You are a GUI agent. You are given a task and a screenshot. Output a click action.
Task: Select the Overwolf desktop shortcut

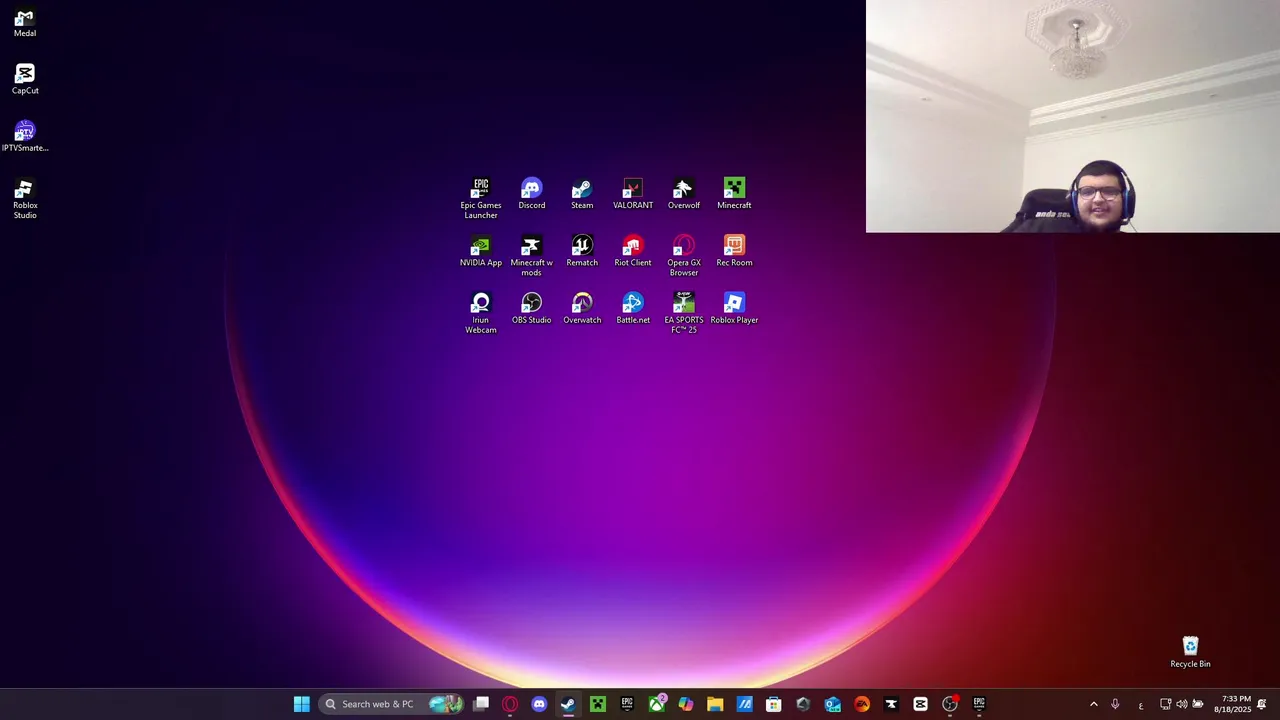point(684,194)
